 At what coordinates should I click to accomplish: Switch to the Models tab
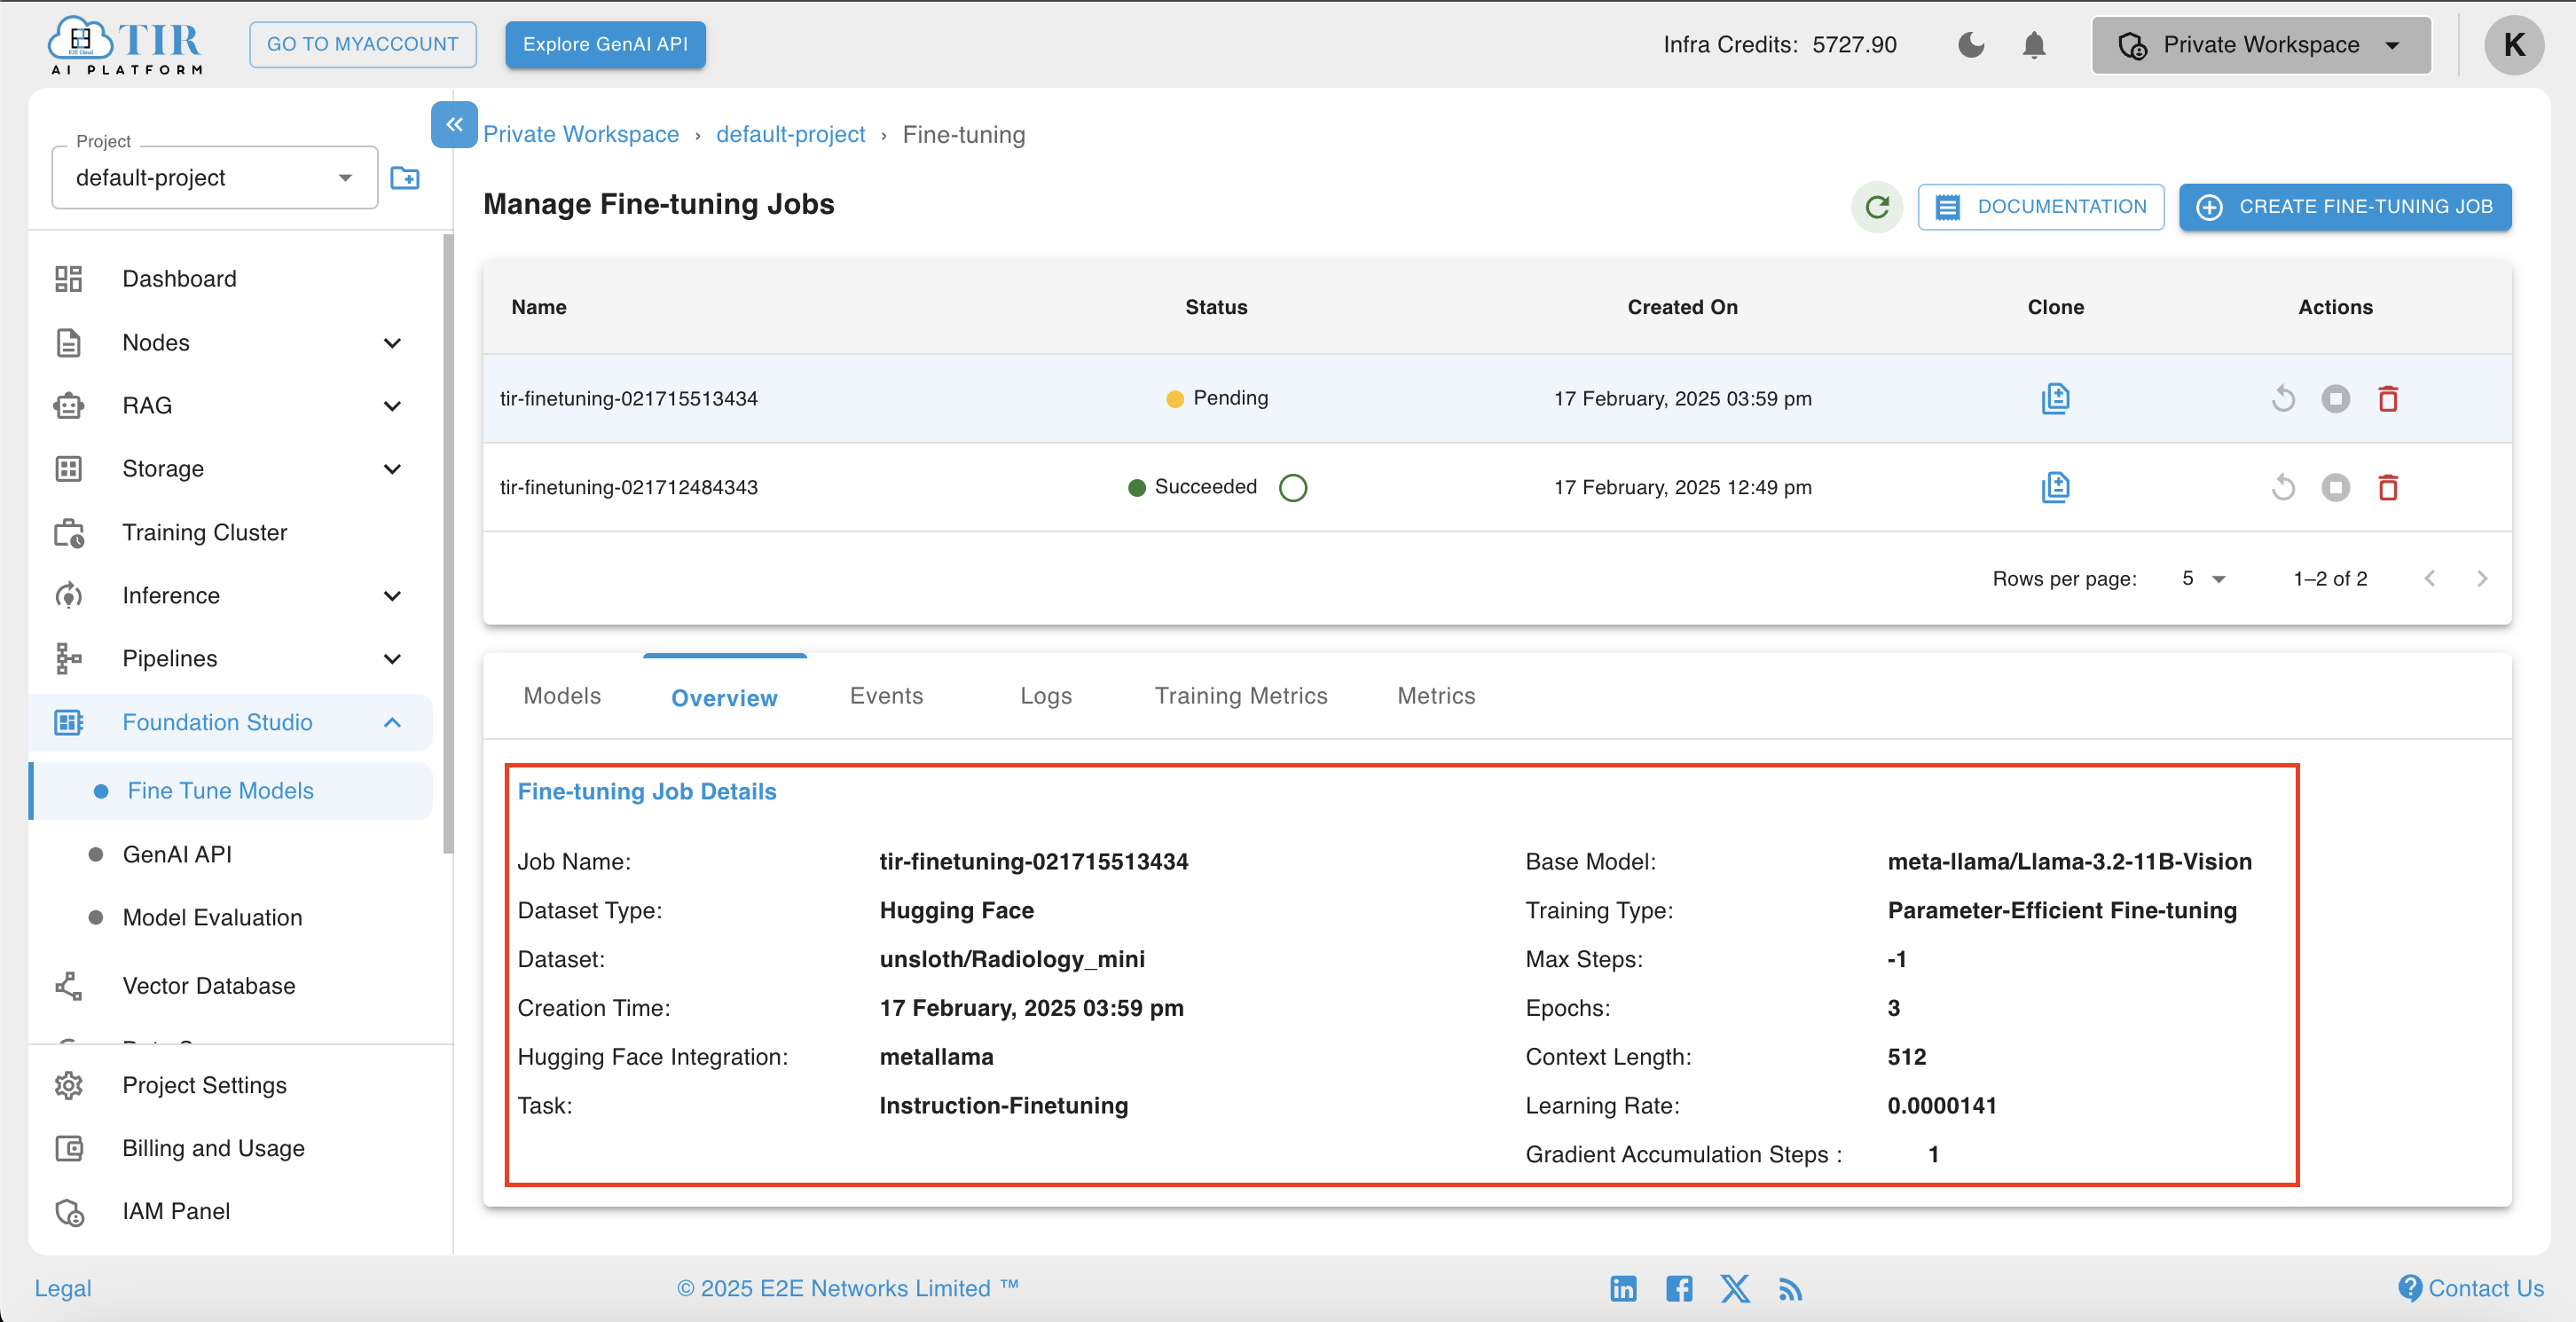click(562, 696)
